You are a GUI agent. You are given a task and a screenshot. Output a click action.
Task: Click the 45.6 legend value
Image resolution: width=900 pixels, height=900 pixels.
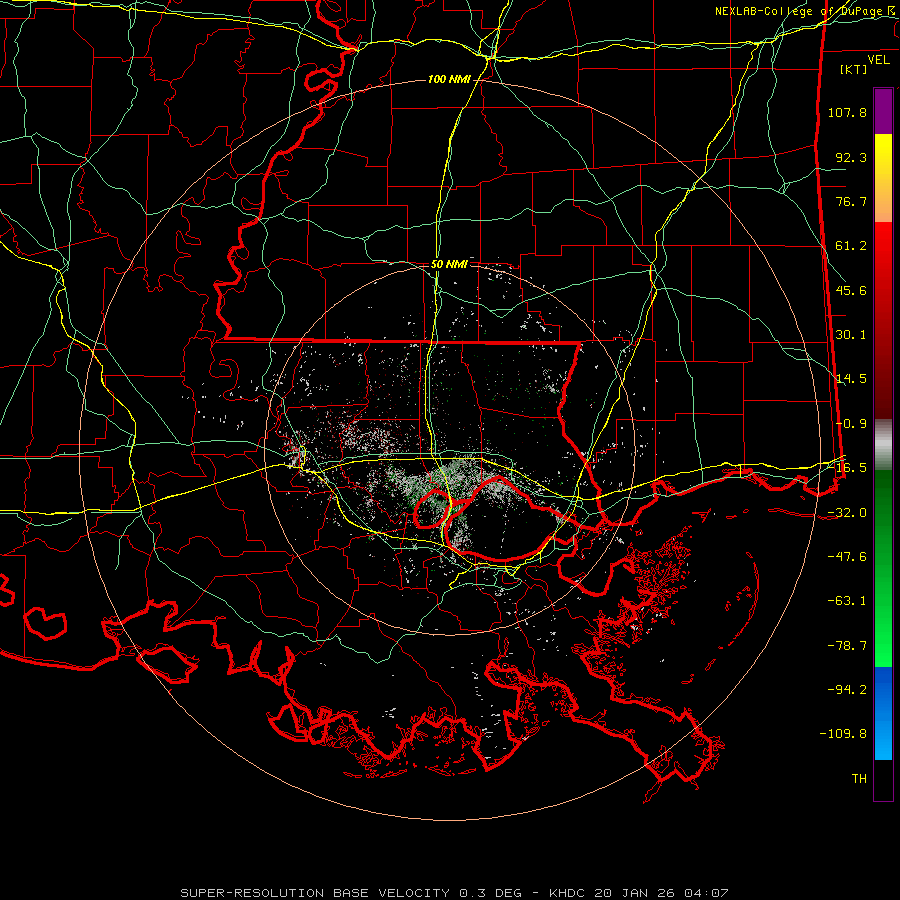[x=851, y=290]
